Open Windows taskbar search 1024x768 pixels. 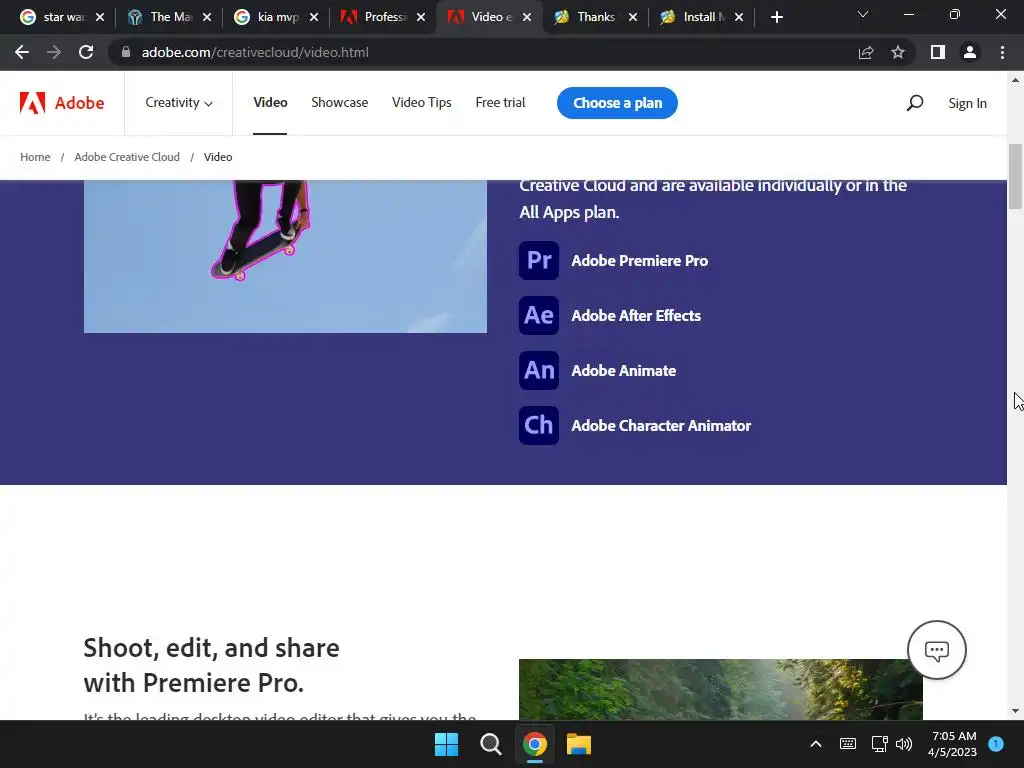(x=490, y=744)
